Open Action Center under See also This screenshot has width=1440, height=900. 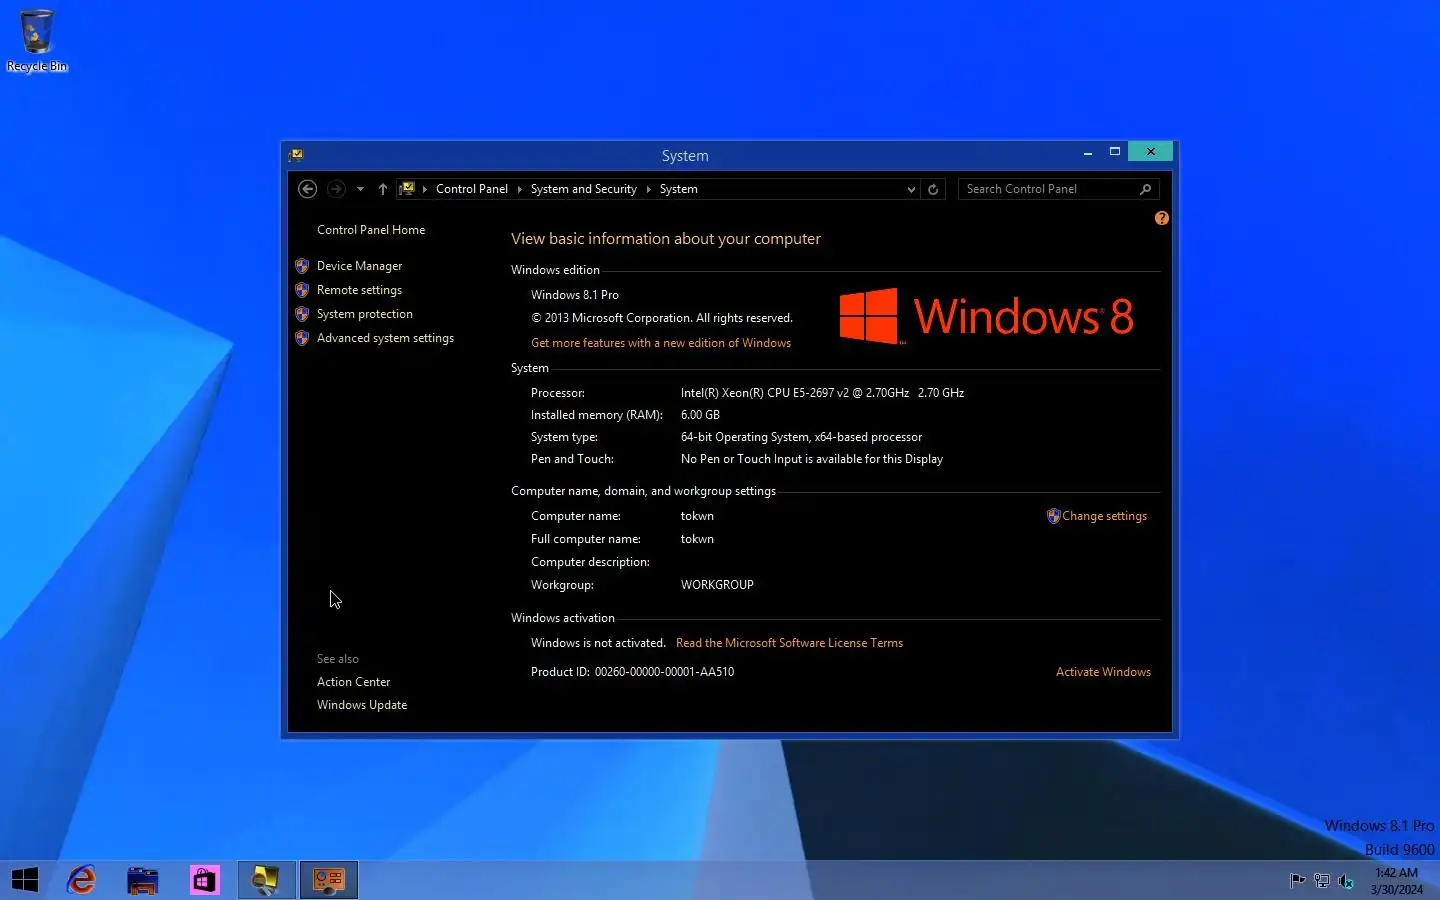353,682
